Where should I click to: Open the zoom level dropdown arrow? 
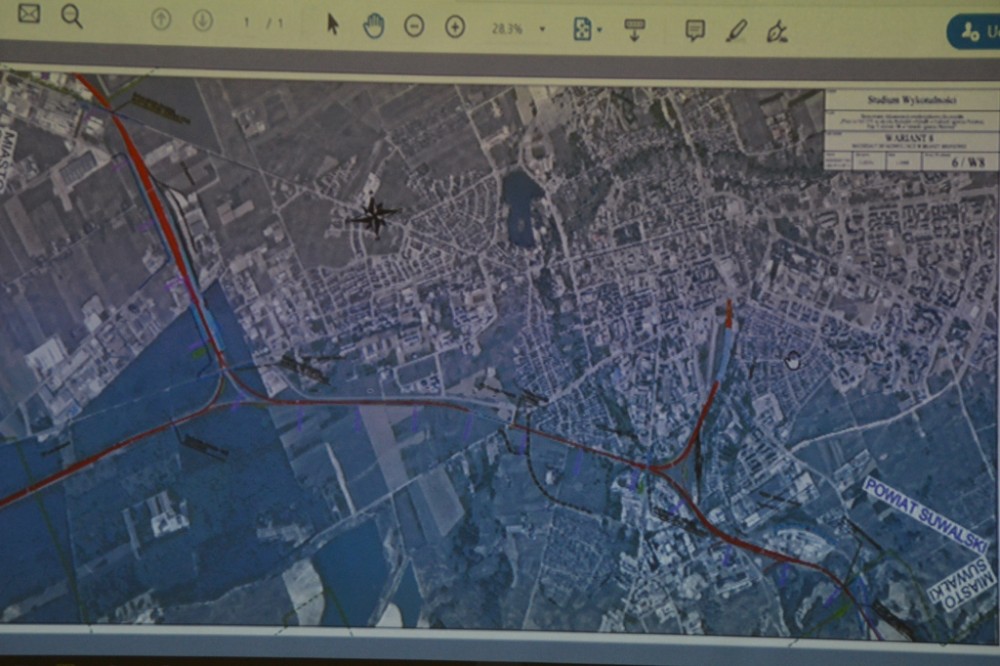point(542,29)
